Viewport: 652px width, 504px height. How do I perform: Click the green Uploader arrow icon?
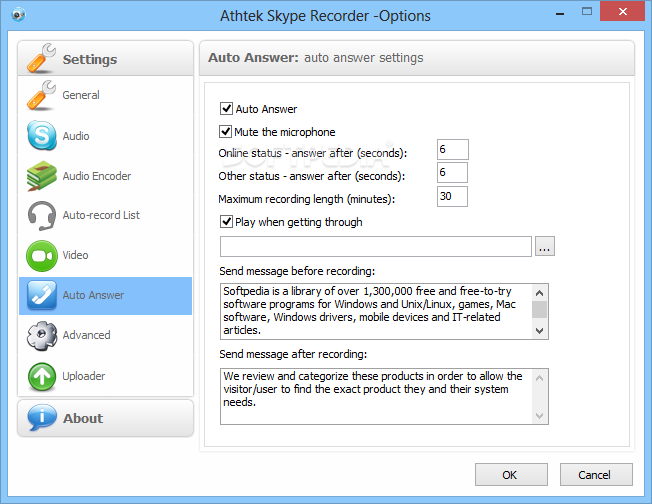pyautogui.click(x=42, y=376)
